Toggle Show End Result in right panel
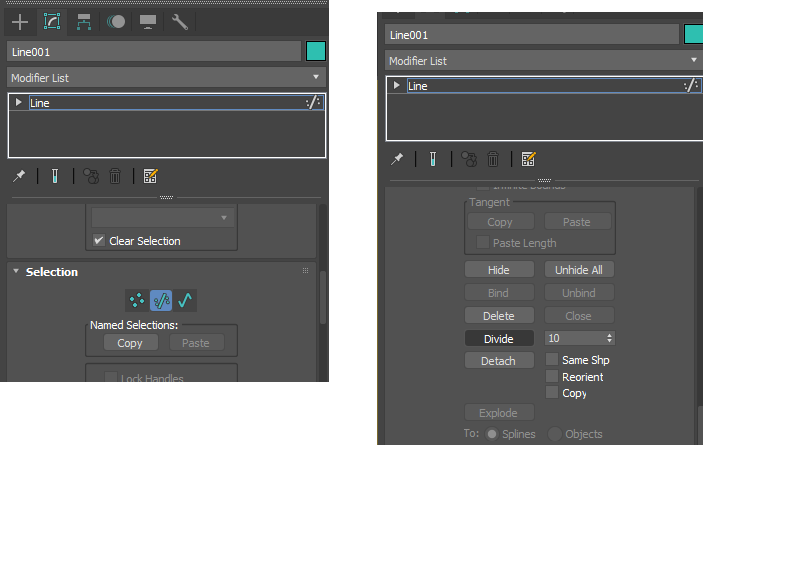Viewport: 811px width, 573px height. point(433,159)
